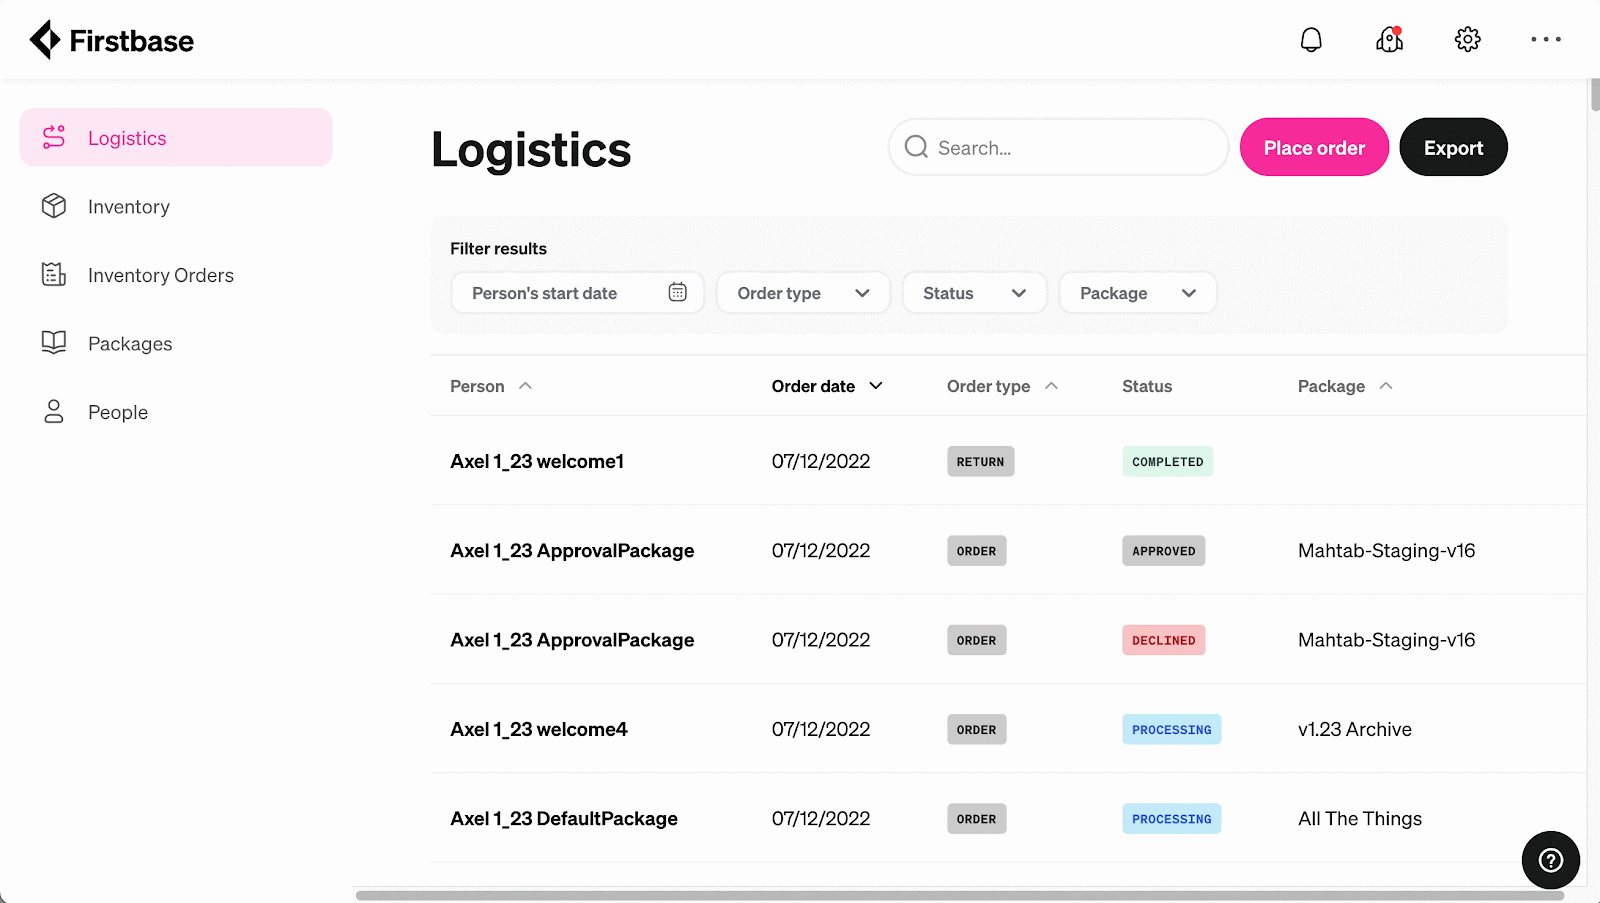Open the settings gear
The image size is (1600, 903).
pyautogui.click(x=1467, y=40)
